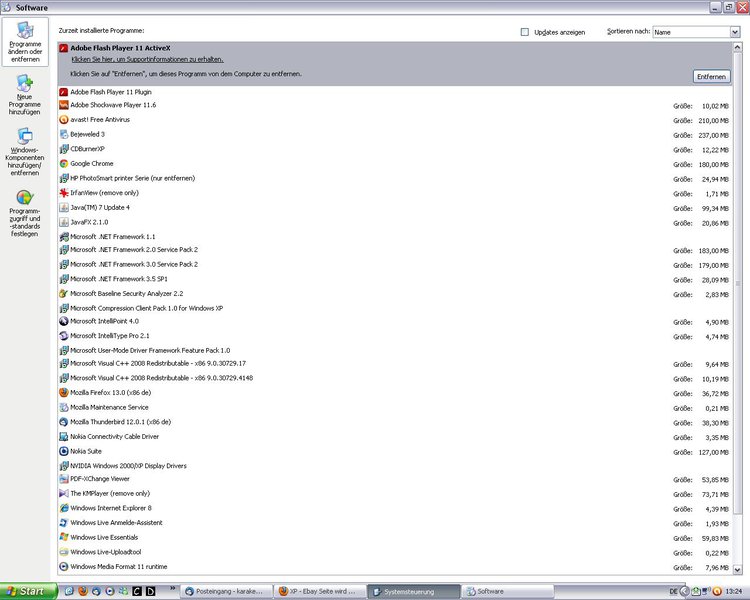The width and height of the screenshot is (750, 600).
Task: Select 'Windows Live-Uploadtool' entry
Action: pyautogui.click(x=395, y=552)
